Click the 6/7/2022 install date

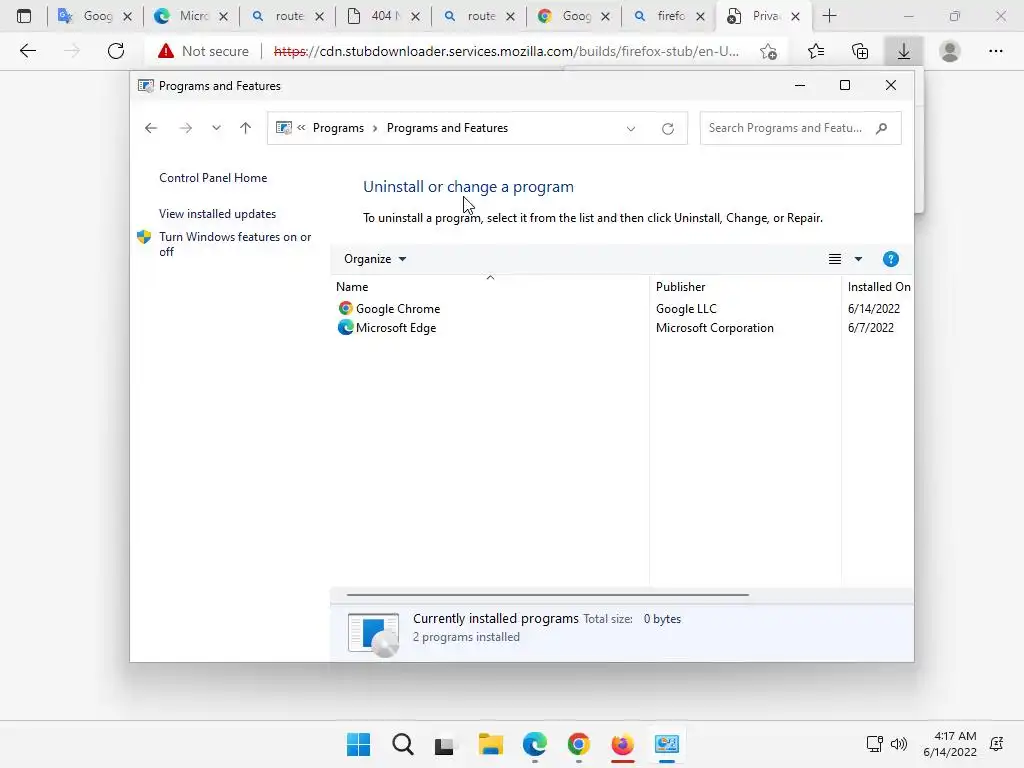point(871,328)
